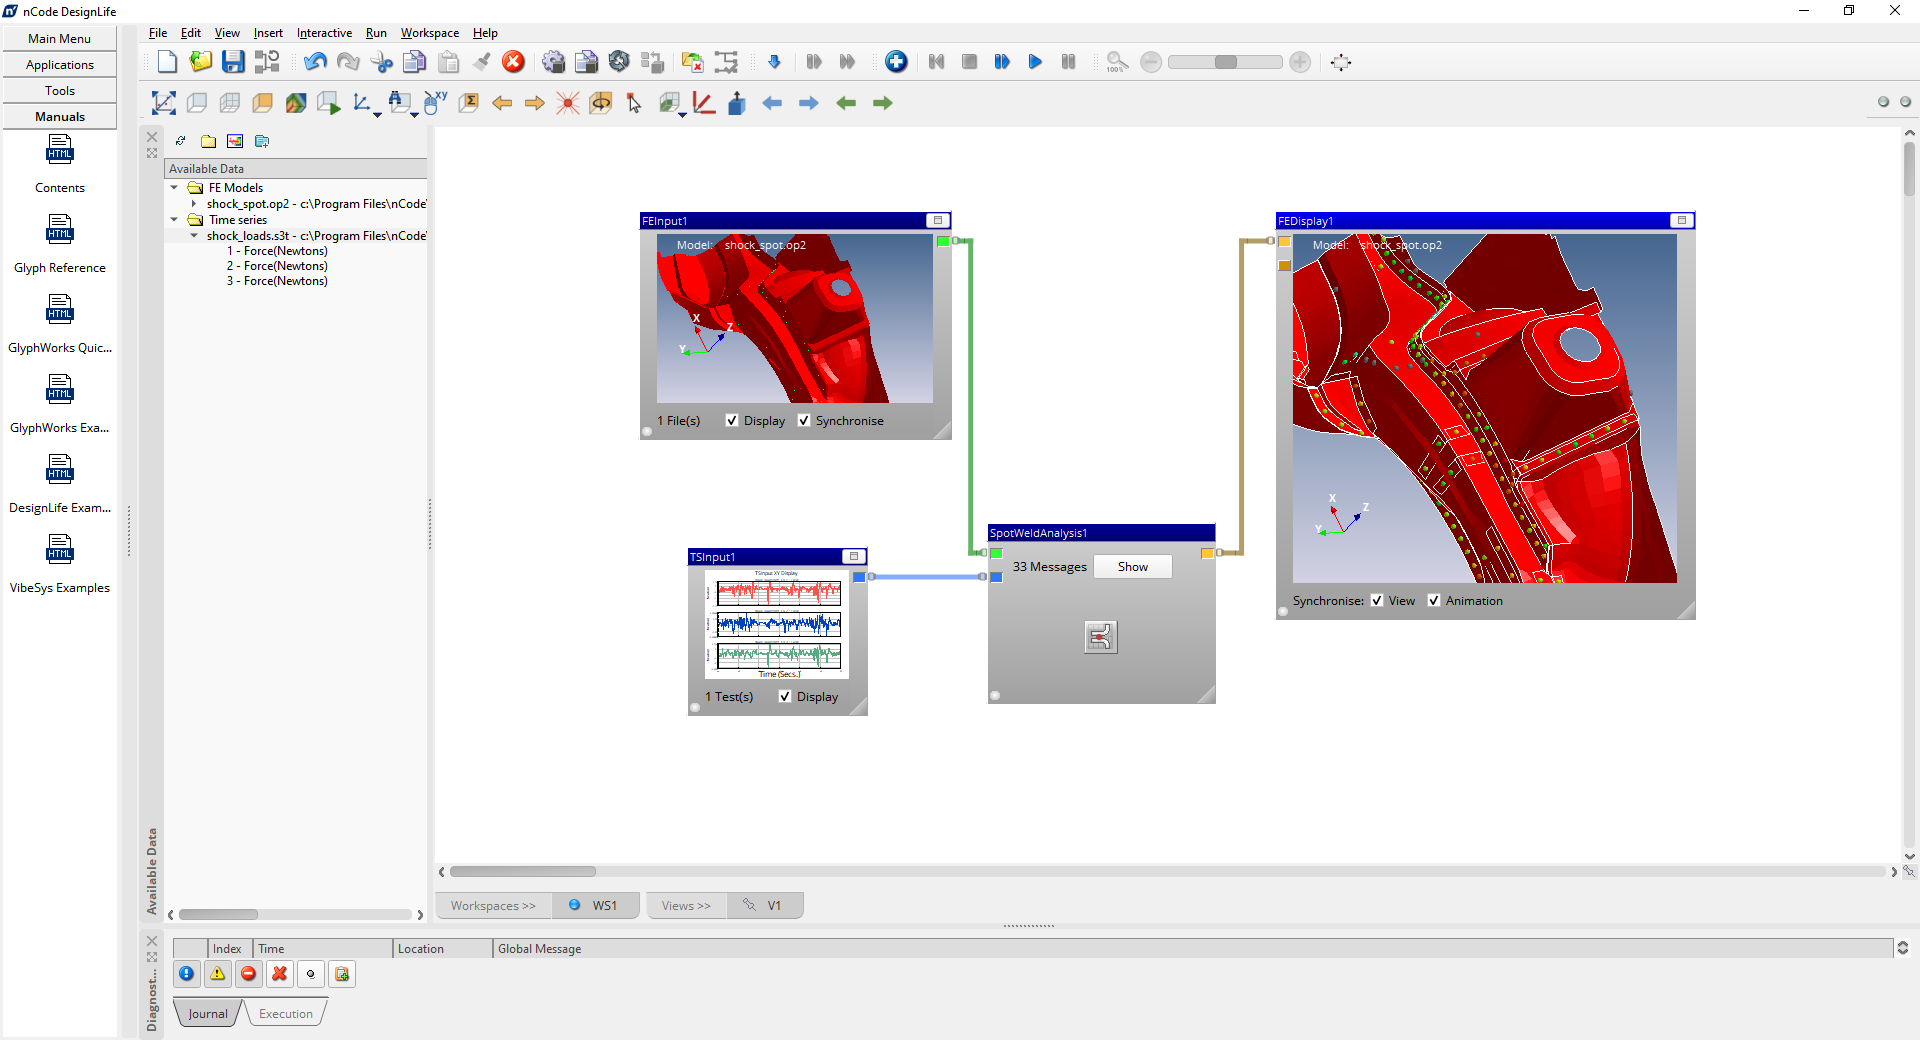Screen dimensions: 1920x1040
Task: Click the Views >> button
Action: click(686, 906)
